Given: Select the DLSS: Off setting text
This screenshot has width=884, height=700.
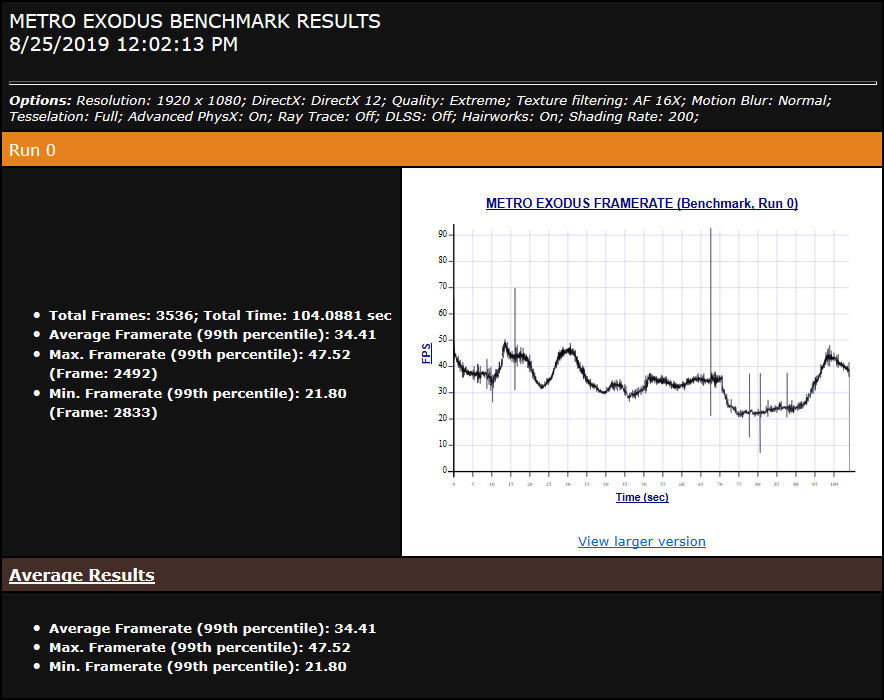Looking at the screenshot, I should (420, 117).
